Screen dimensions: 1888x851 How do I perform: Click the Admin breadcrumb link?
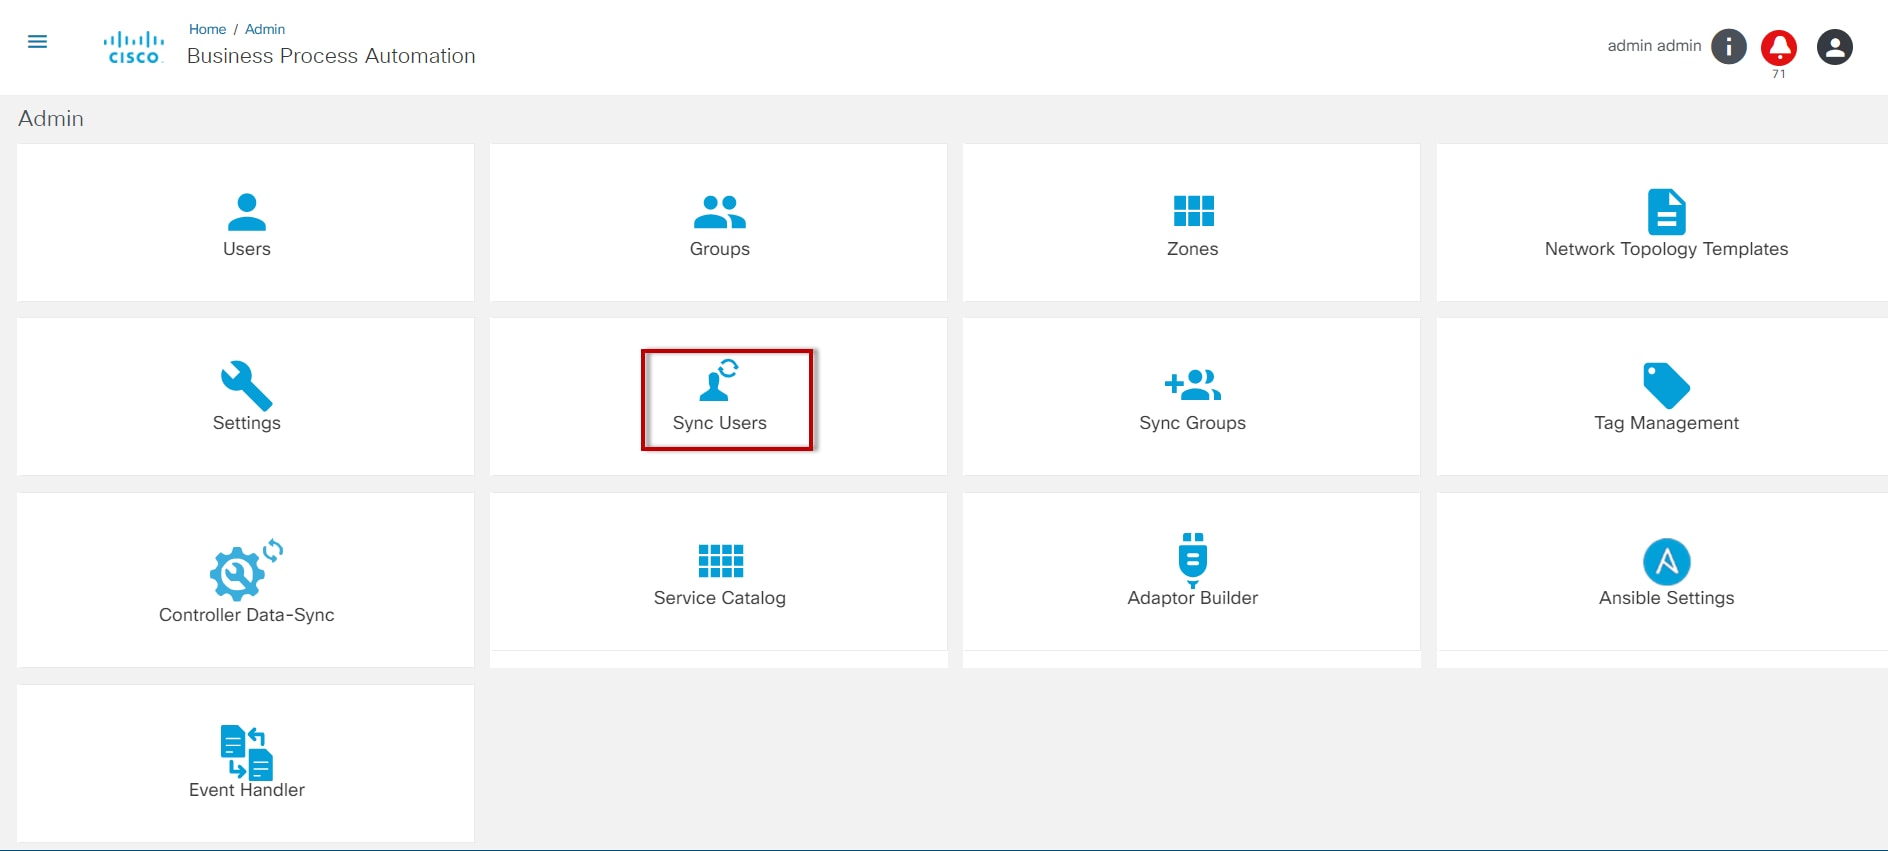[265, 29]
